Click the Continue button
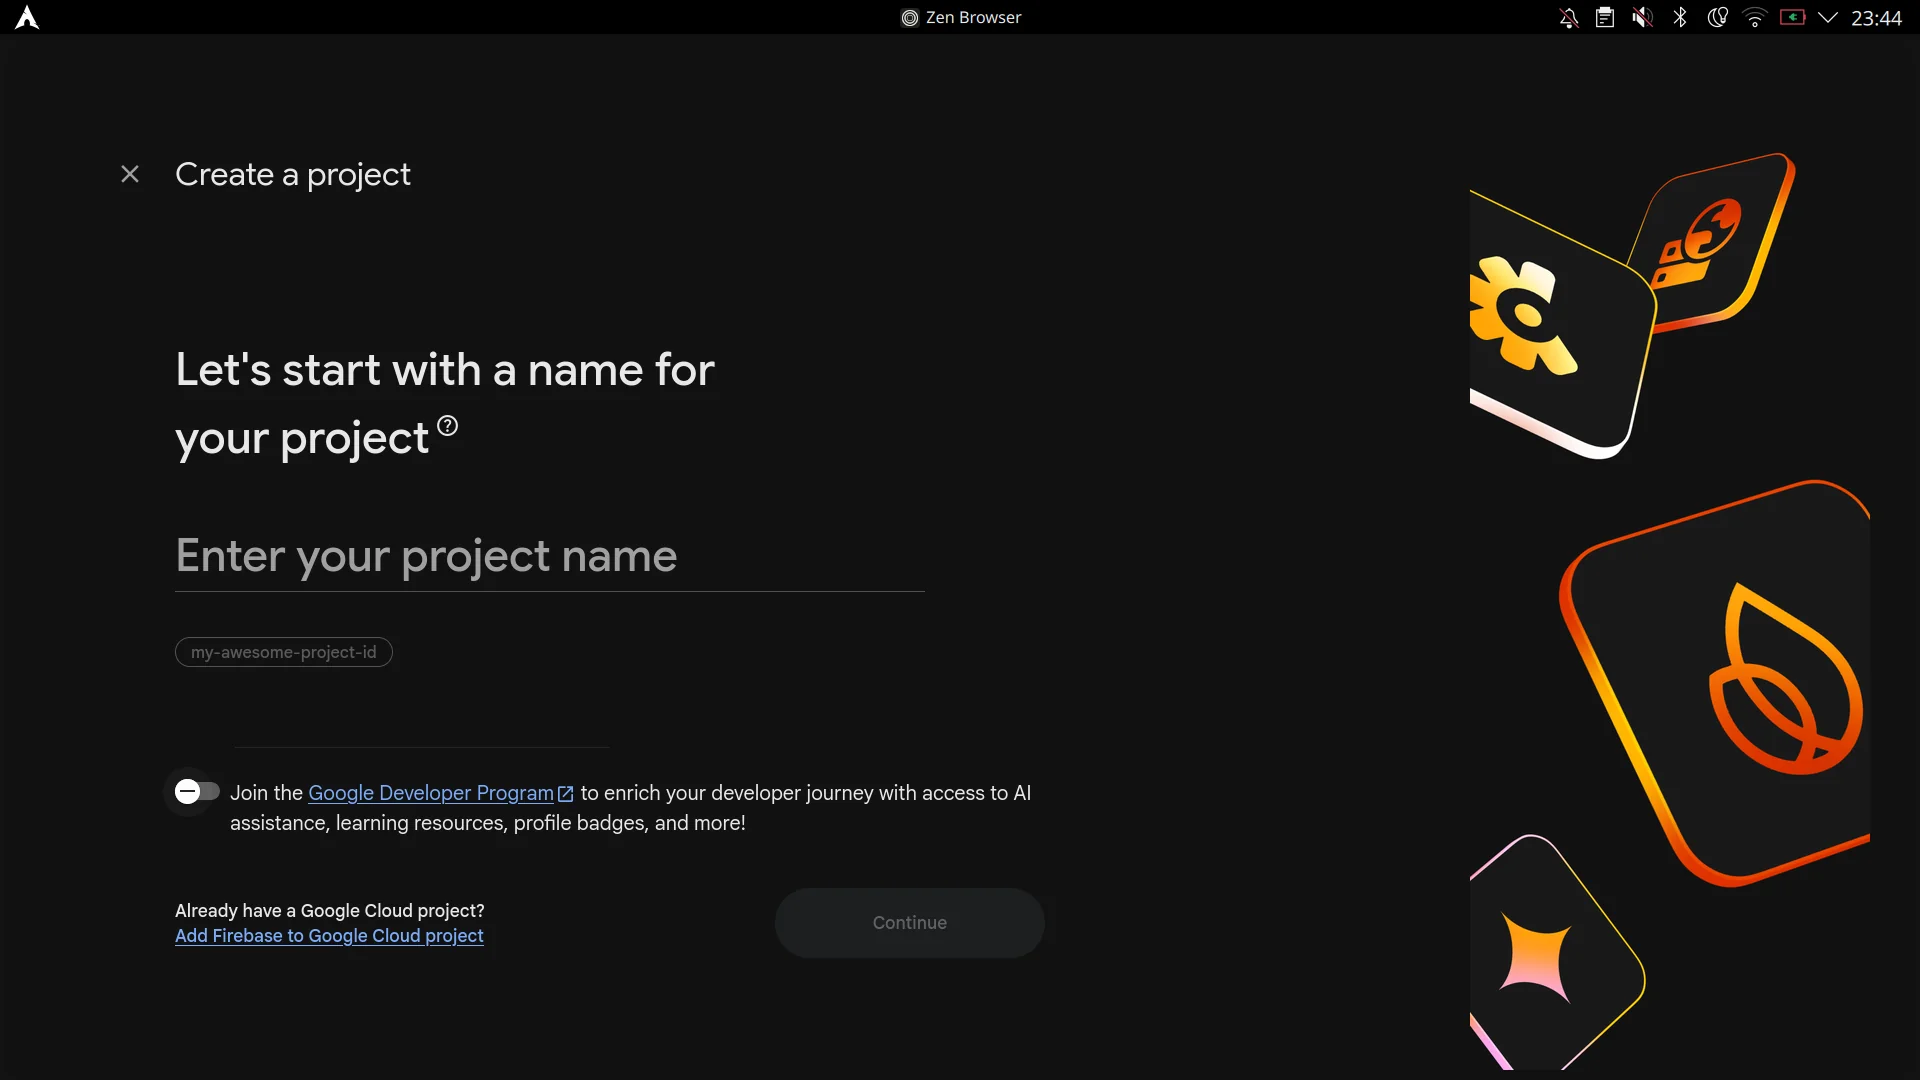Viewport: 1920px width, 1080px height. pyautogui.click(x=910, y=923)
